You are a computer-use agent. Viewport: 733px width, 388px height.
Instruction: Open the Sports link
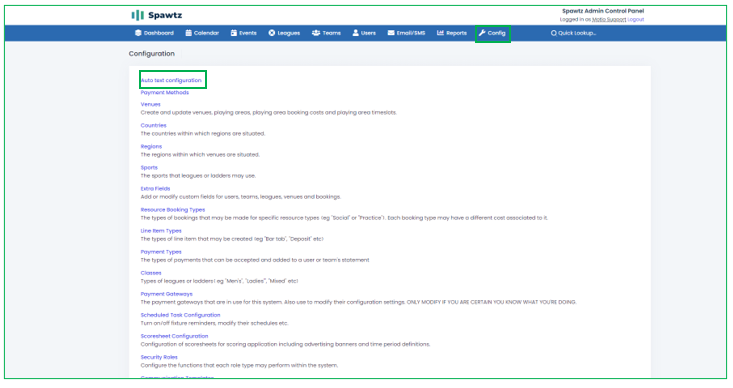(149, 167)
